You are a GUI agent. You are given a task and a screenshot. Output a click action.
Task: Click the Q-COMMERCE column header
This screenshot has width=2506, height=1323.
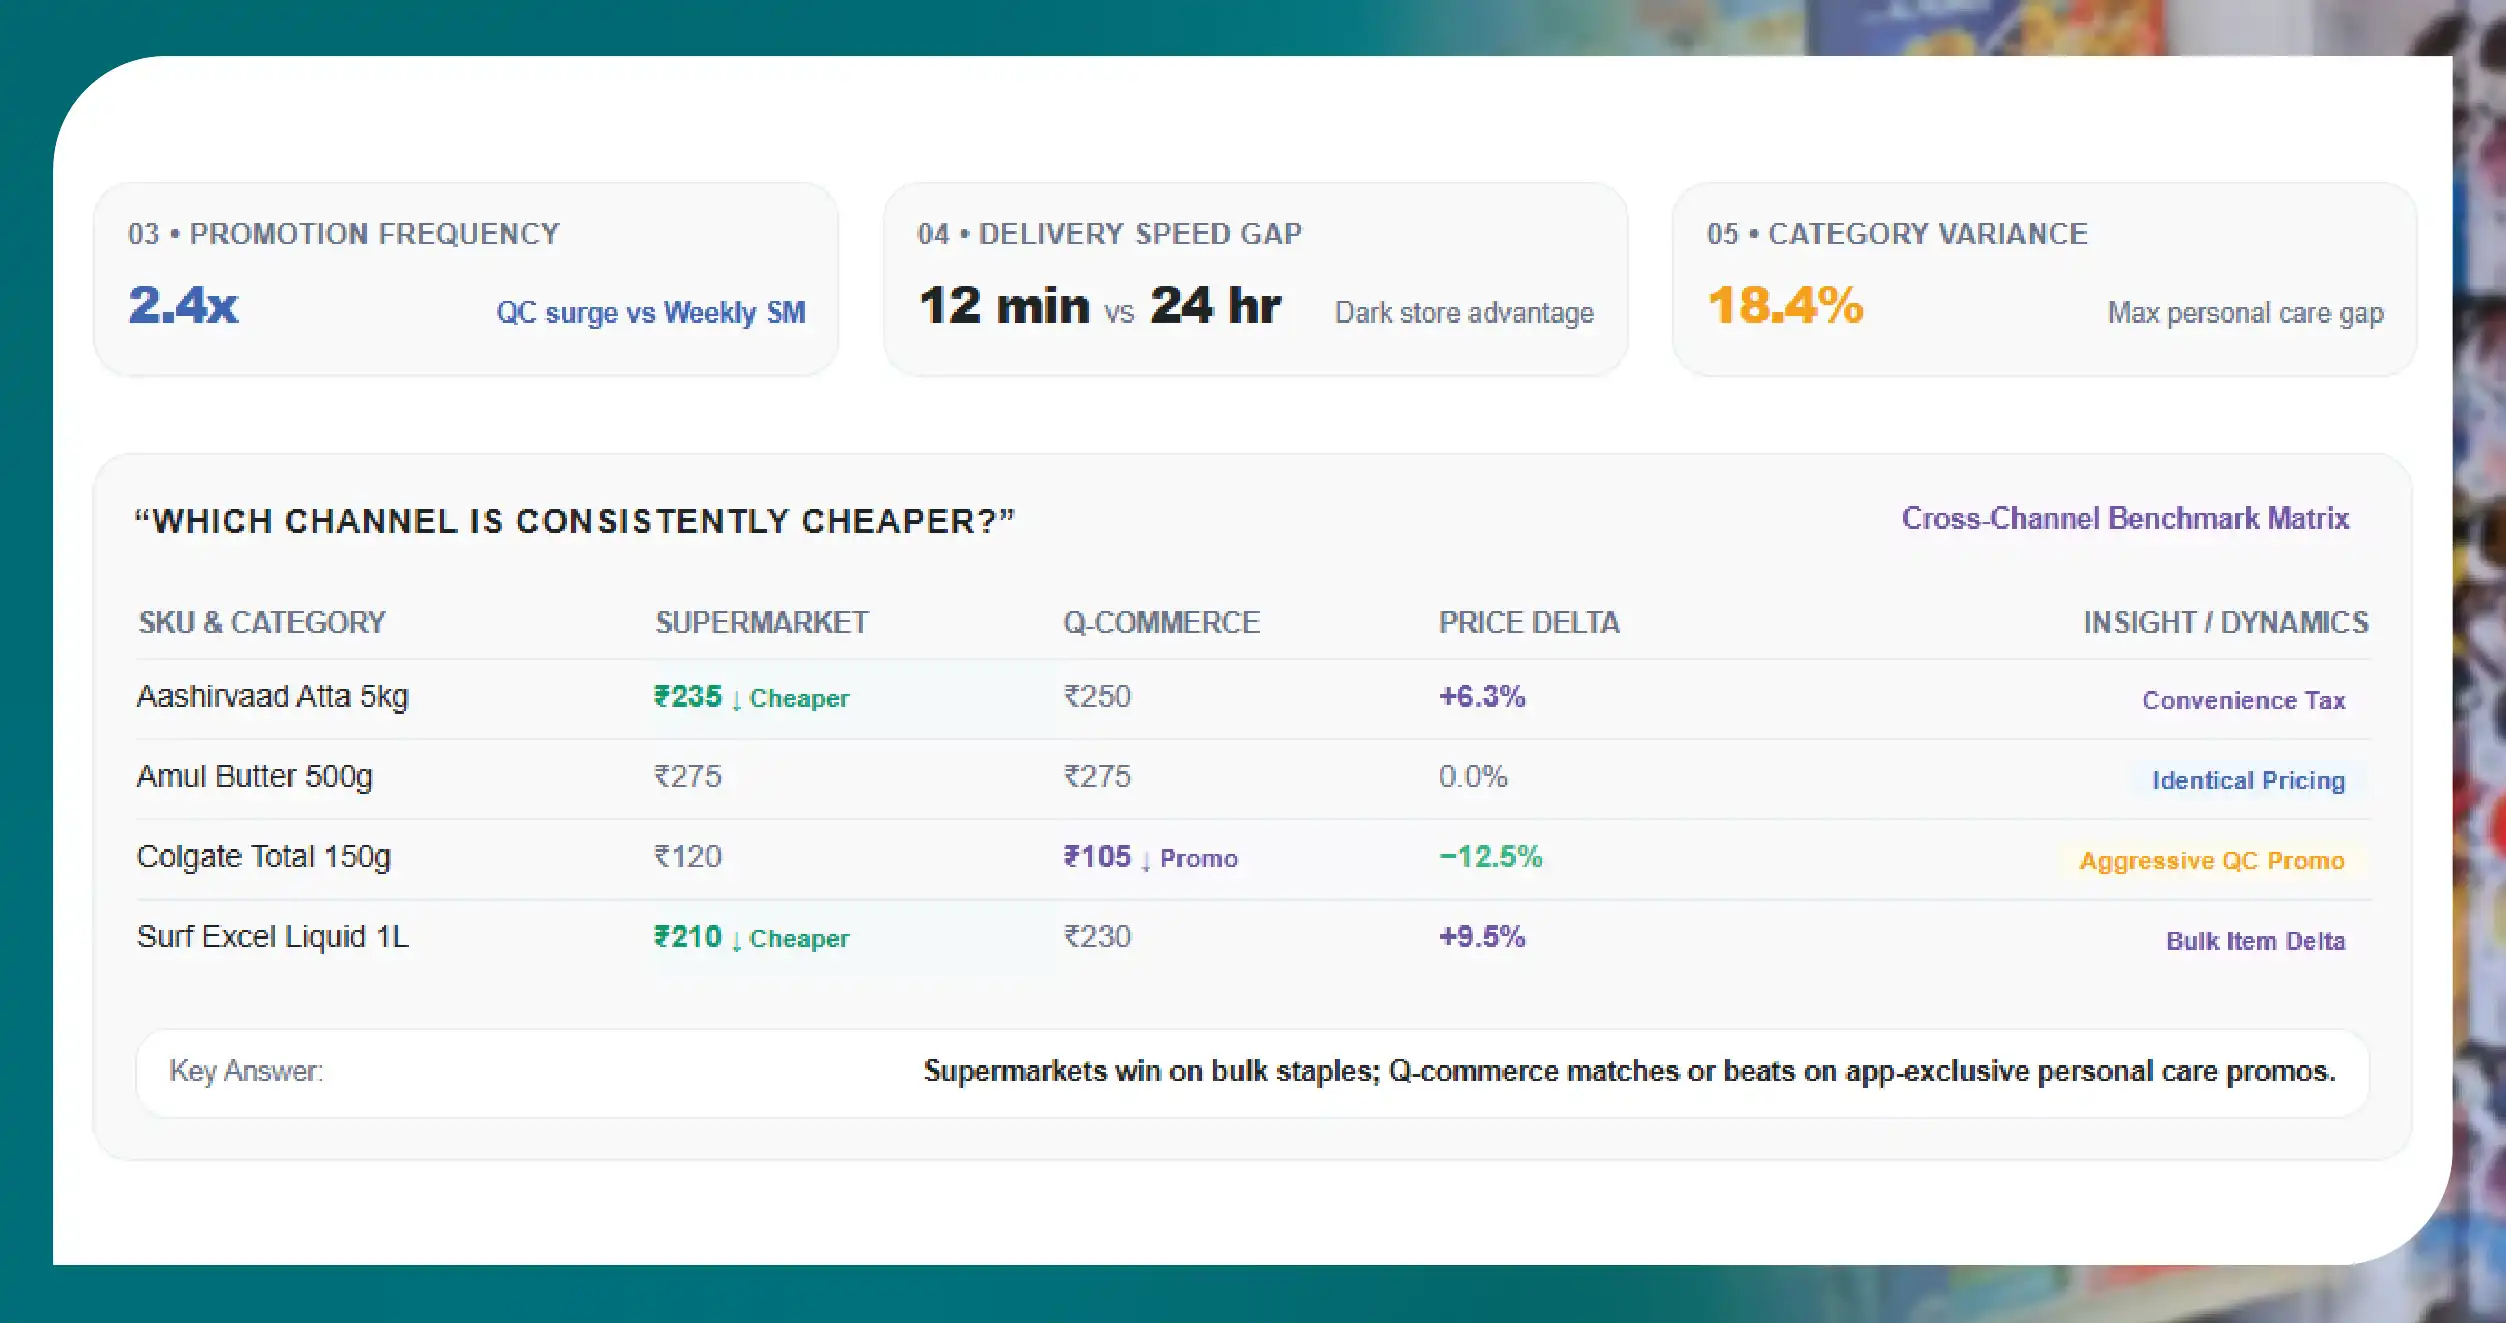point(1161,622)
